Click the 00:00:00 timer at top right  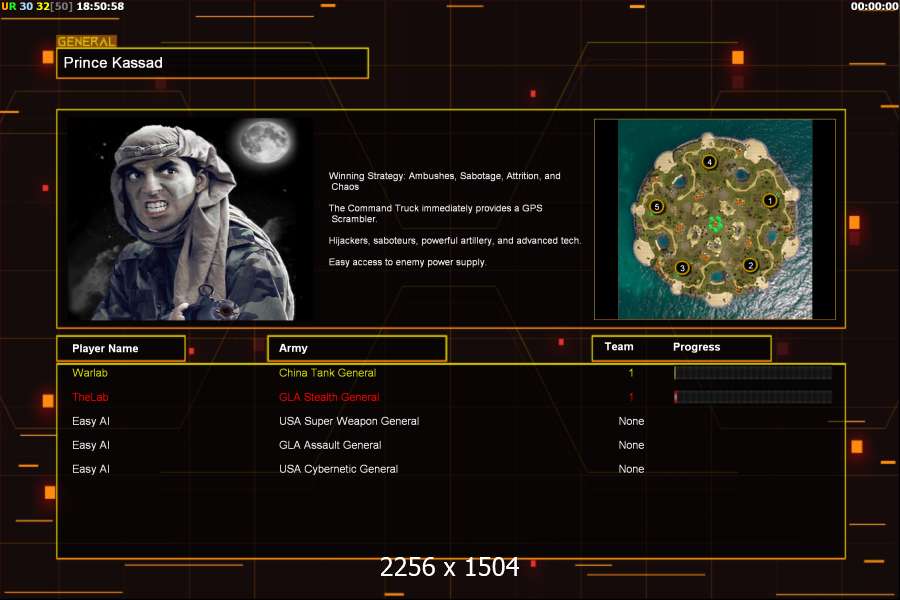pos(874,6)
